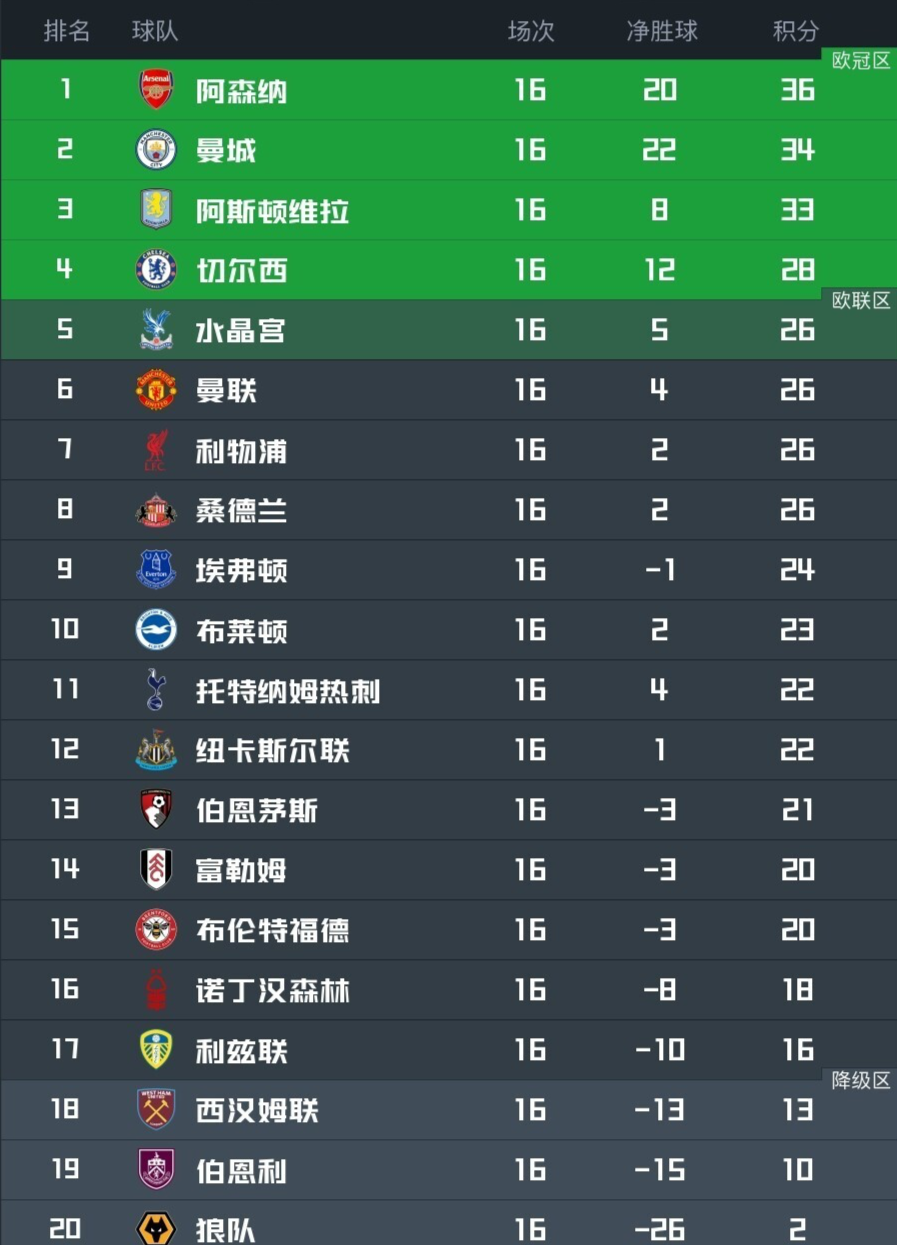Screen dimensions: 897x1245
Task: Open team name 纽卡斯尔联
Action: click(x=272, y=751)
